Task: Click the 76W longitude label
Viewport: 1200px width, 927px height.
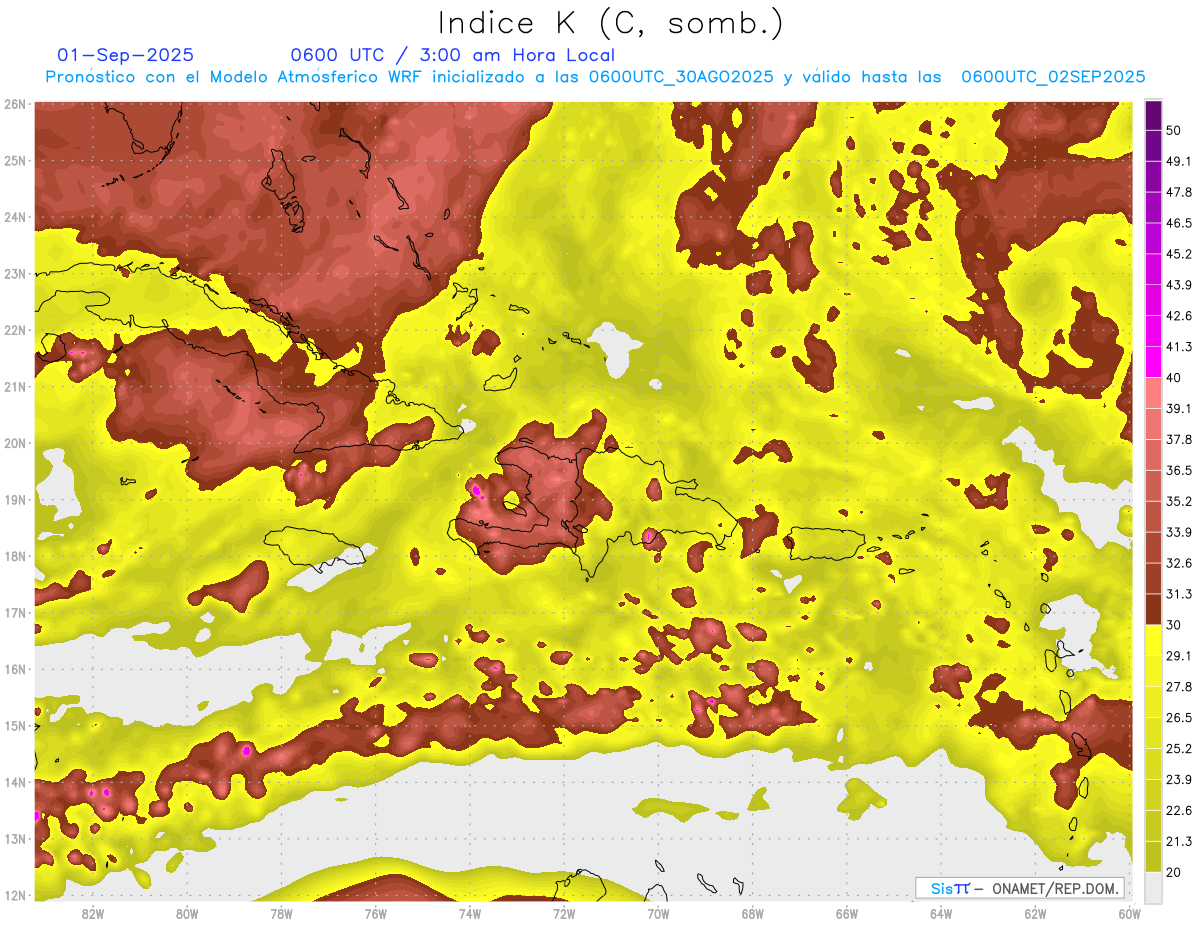Action: pyautogui.click(x=375, y=913)
